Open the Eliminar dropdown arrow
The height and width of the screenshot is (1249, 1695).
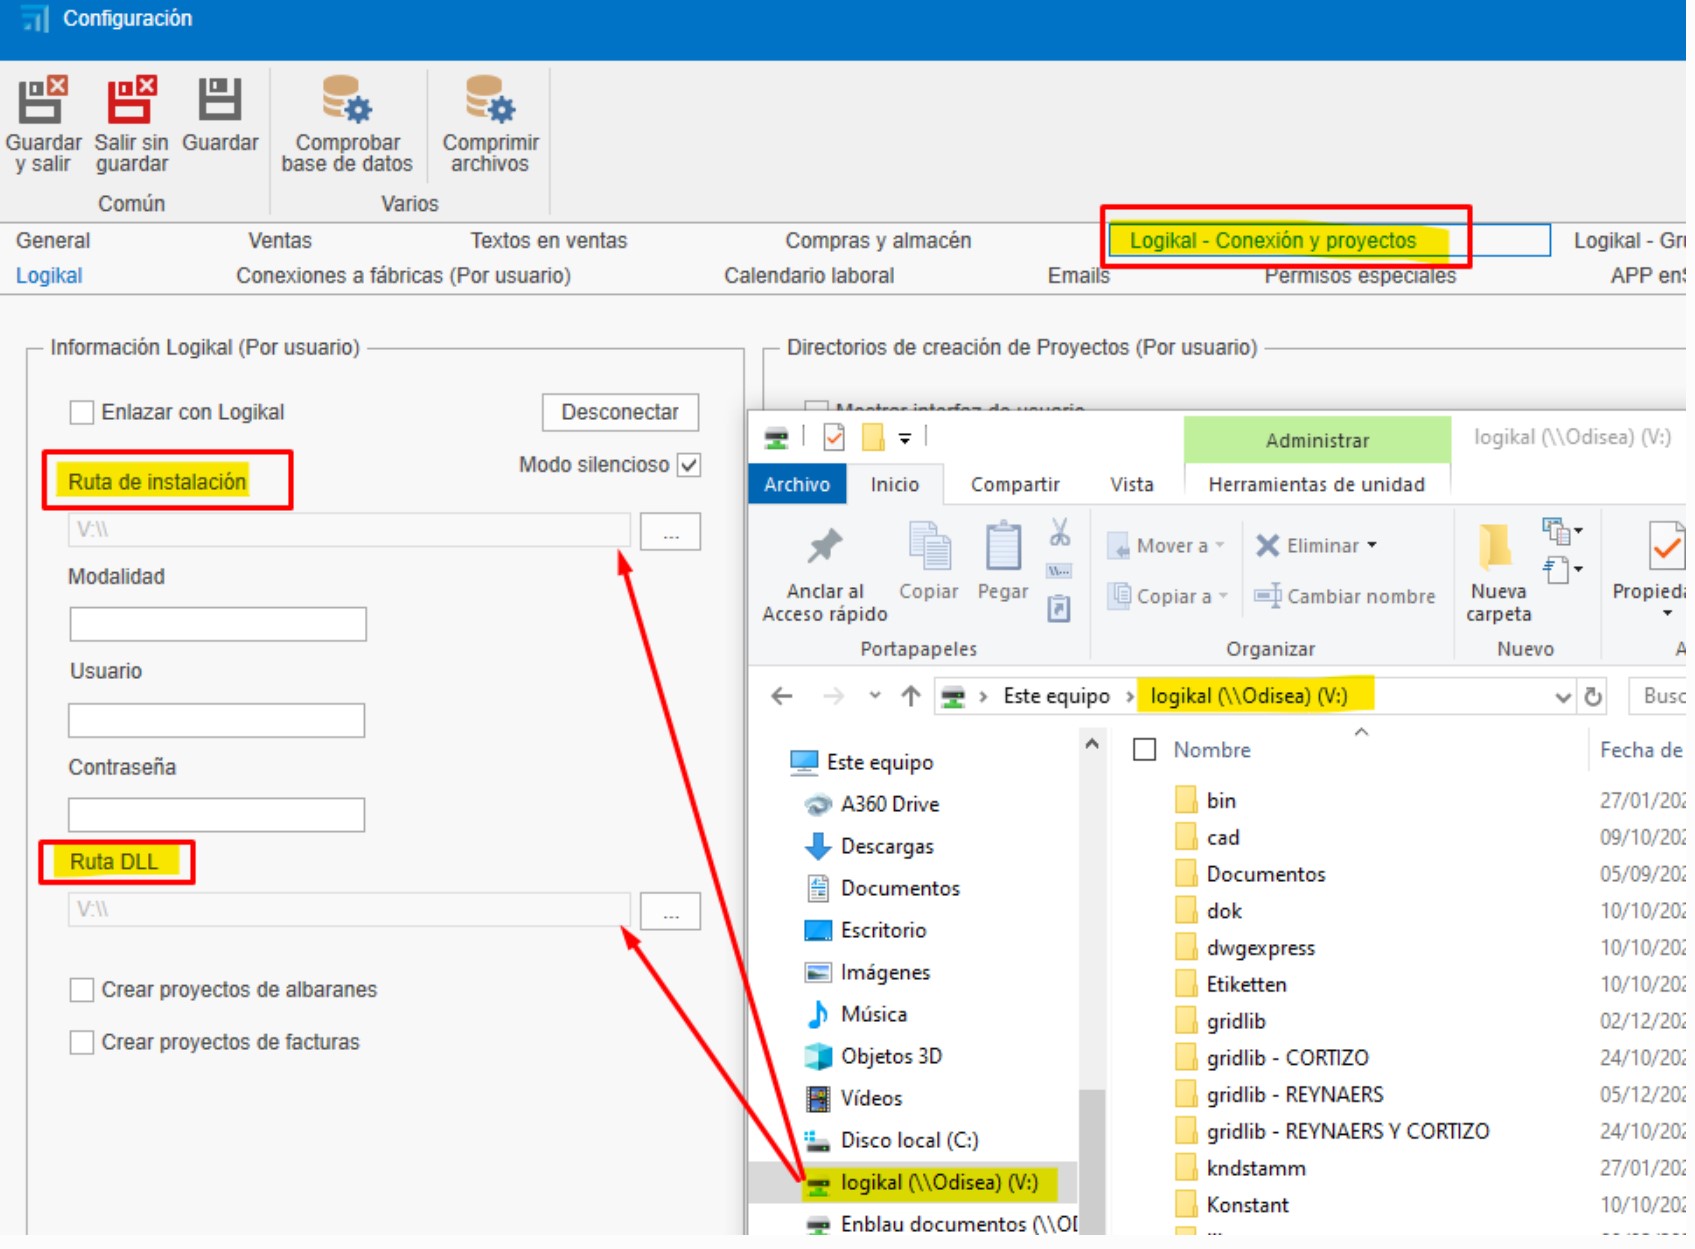pos(1373,546)
